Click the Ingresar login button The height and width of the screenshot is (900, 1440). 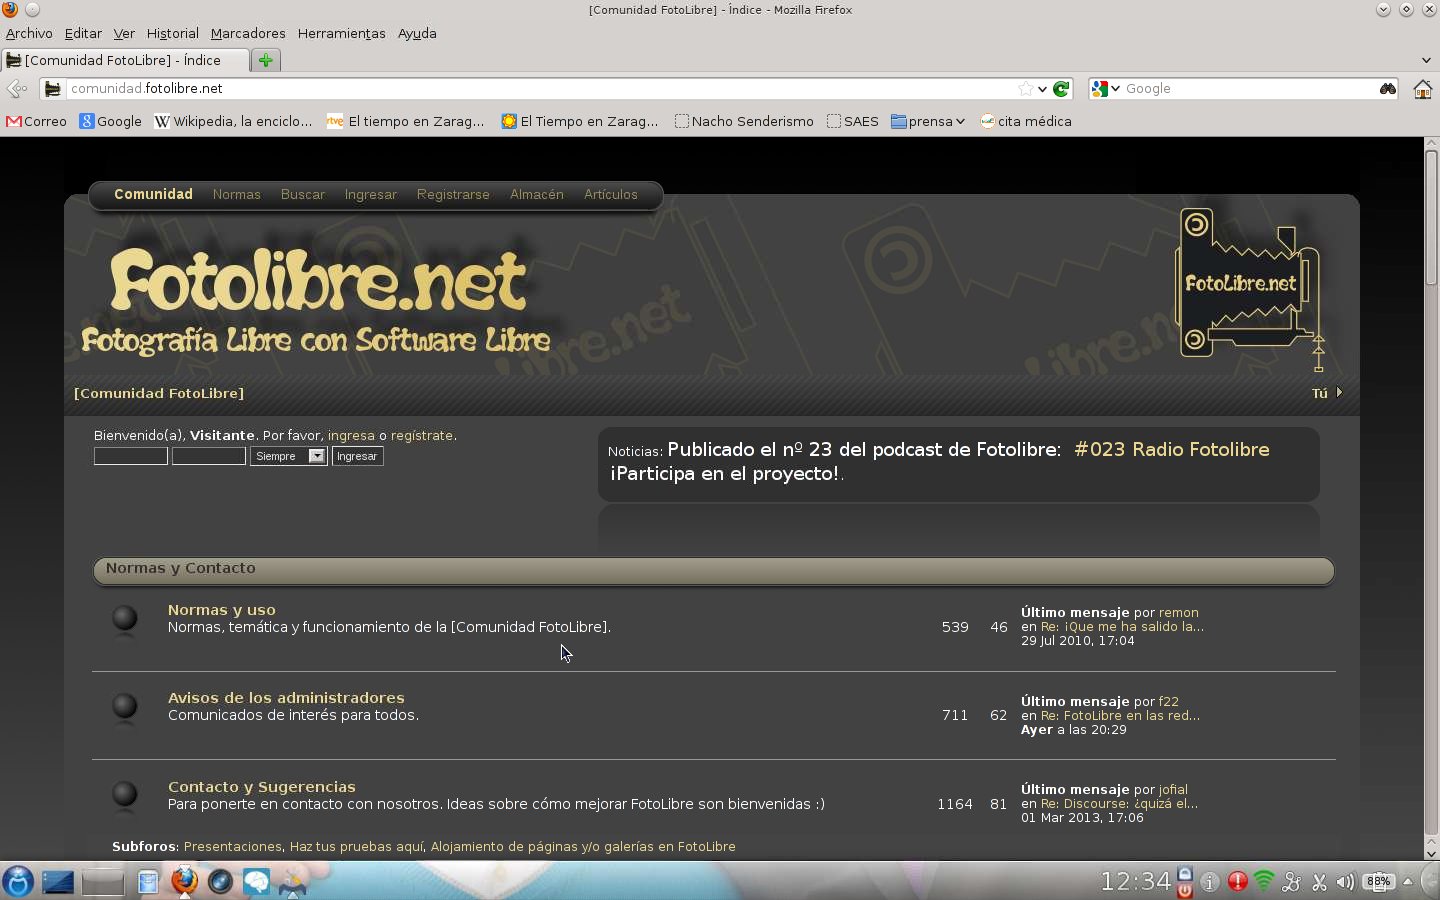point(357,456)
